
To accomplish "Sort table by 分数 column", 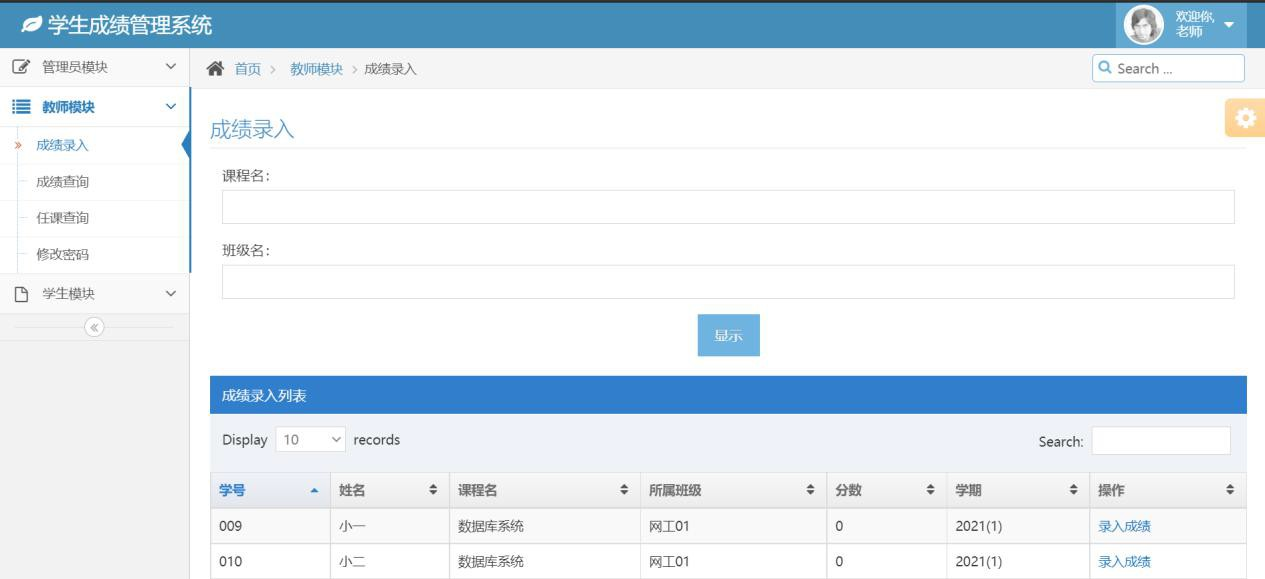I will [886, 490].
